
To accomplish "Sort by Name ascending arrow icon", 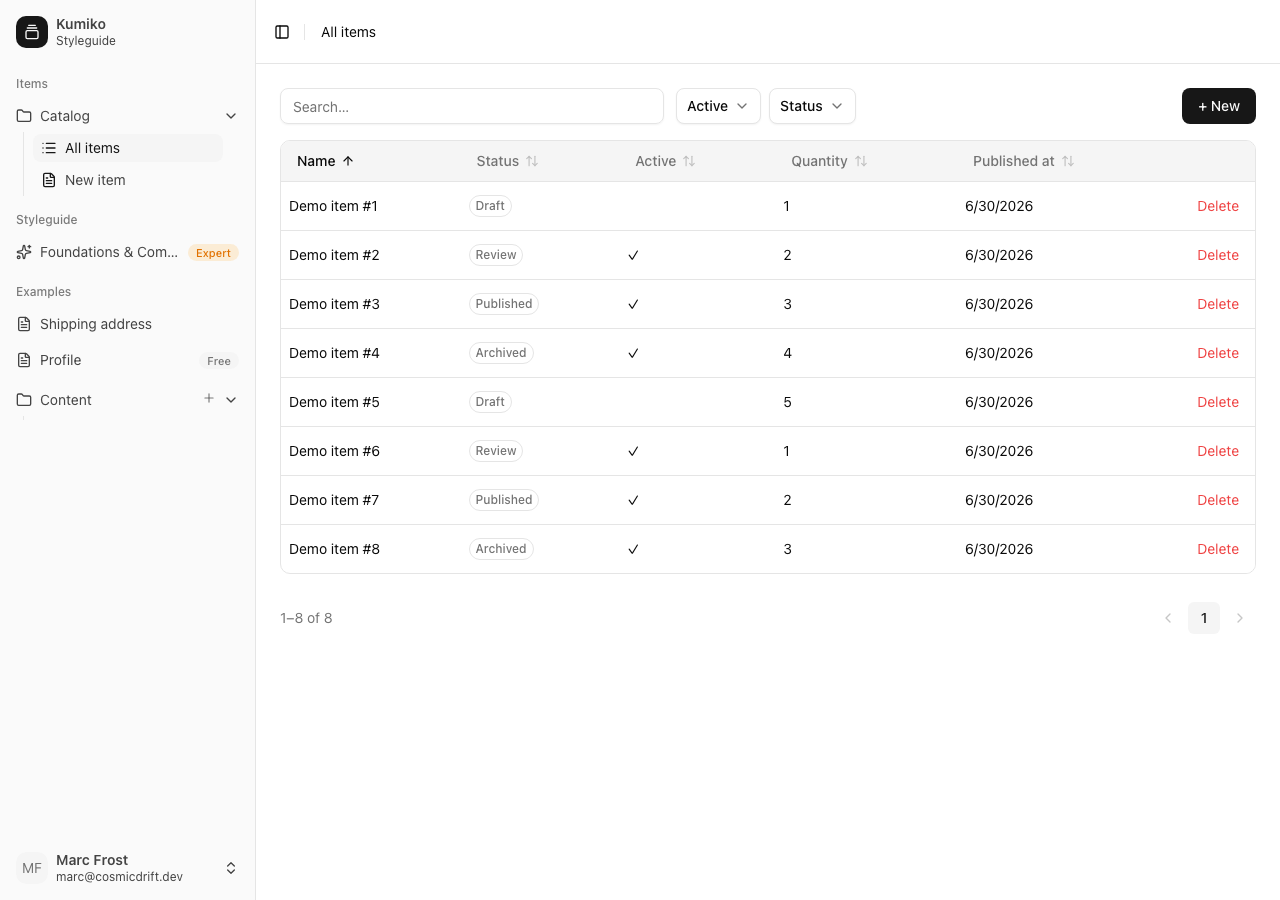I will 348,161.
